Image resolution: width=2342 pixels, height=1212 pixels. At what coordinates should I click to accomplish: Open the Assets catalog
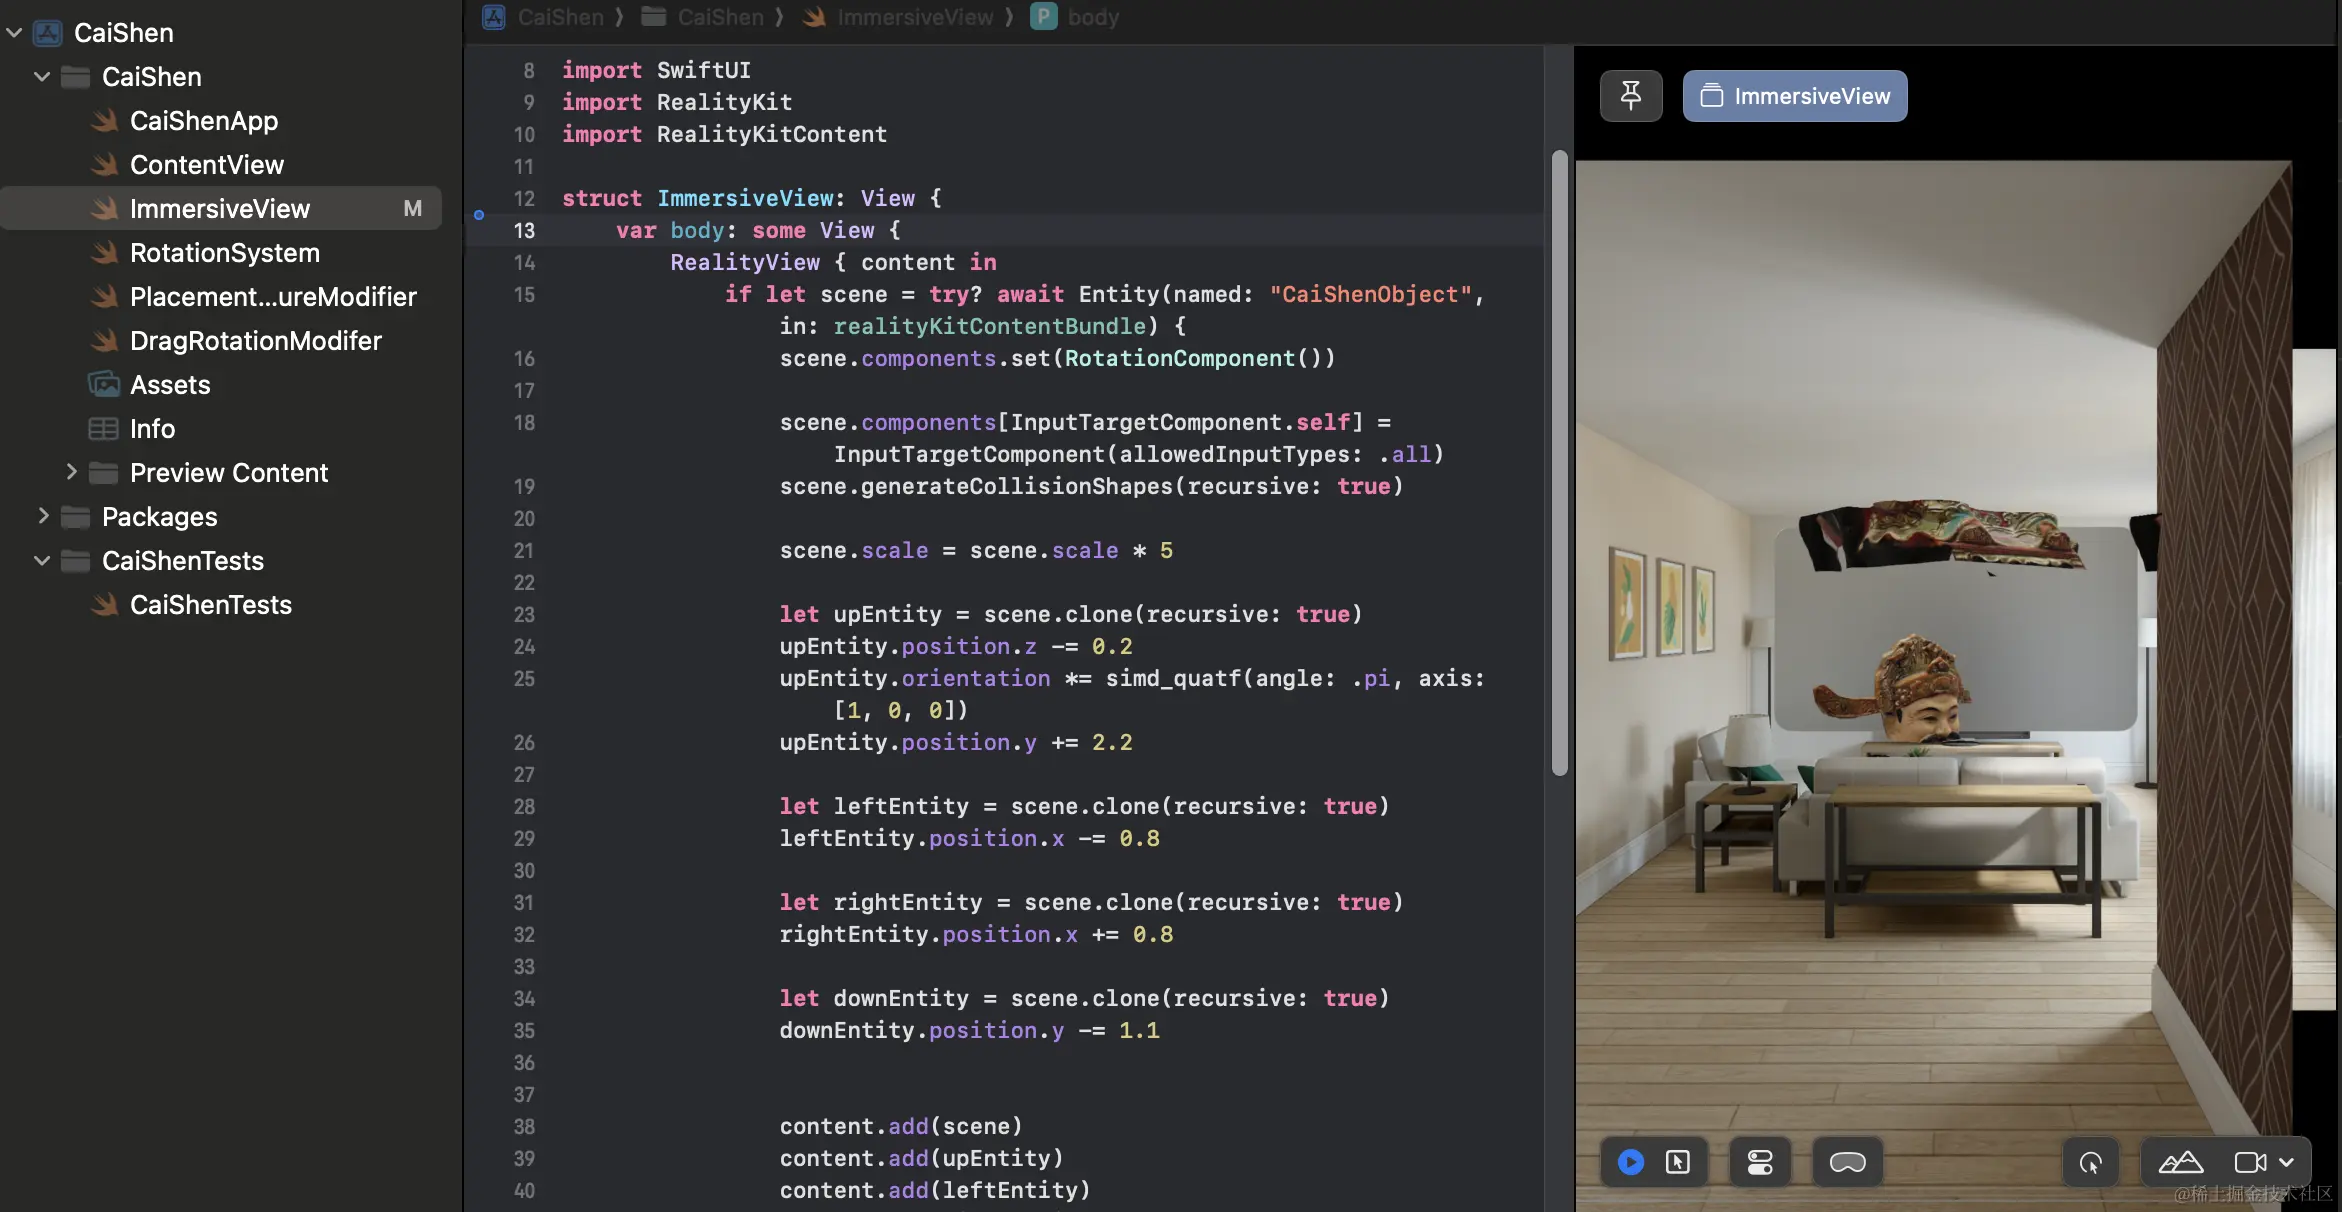(x=170, y=385)
